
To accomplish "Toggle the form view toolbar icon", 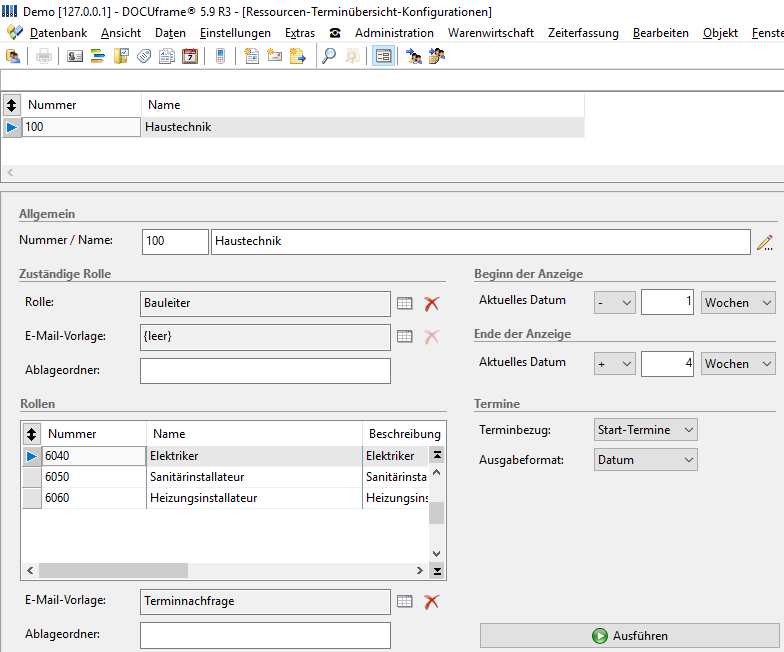I will (x=384, y=56).
